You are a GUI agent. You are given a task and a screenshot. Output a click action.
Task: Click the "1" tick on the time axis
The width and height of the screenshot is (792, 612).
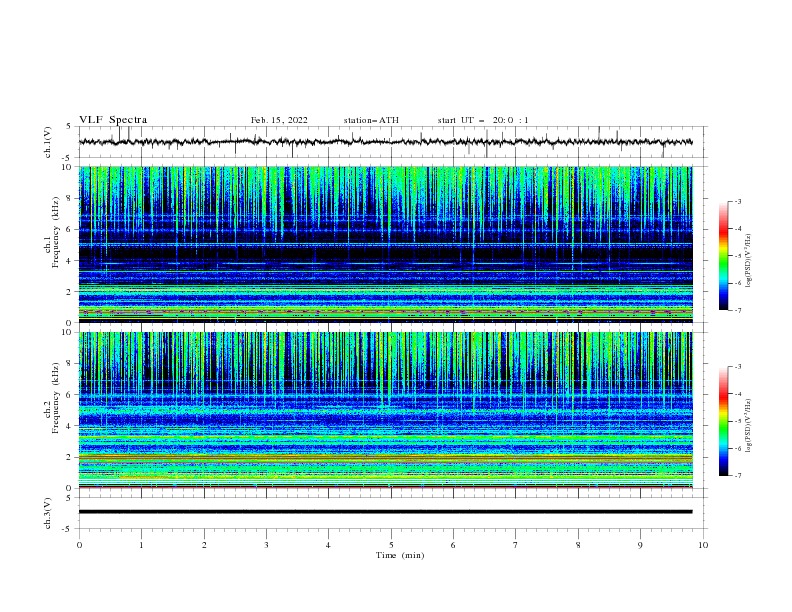(x=141, y=545)
